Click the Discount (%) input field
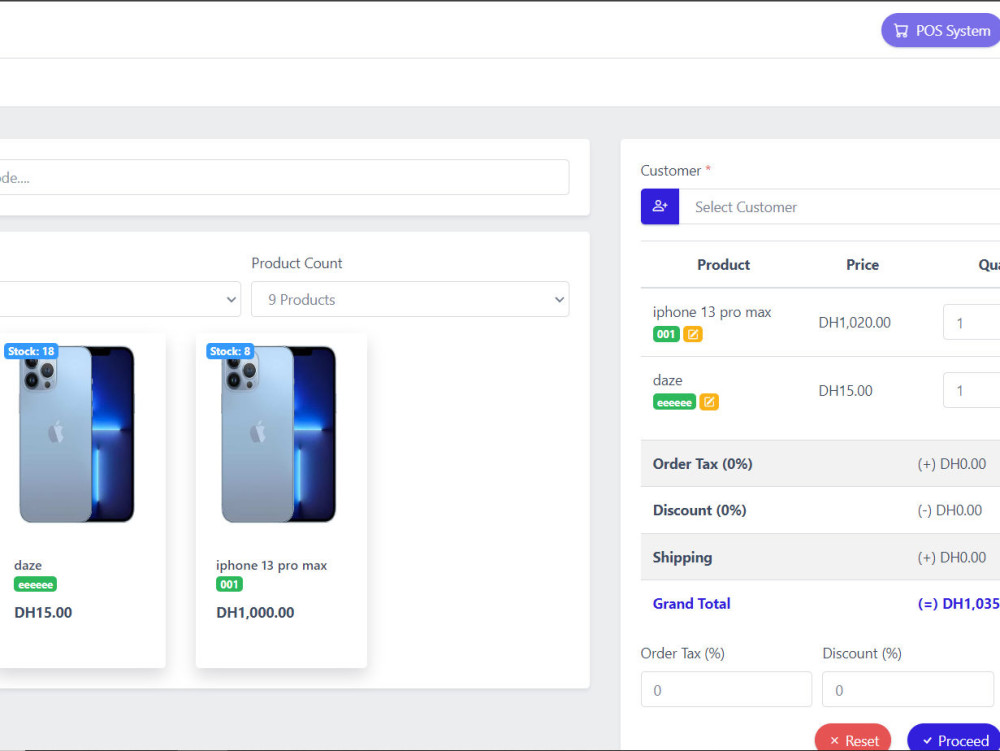Viewport: 1000px width, 751px height. tap(908, 689)
